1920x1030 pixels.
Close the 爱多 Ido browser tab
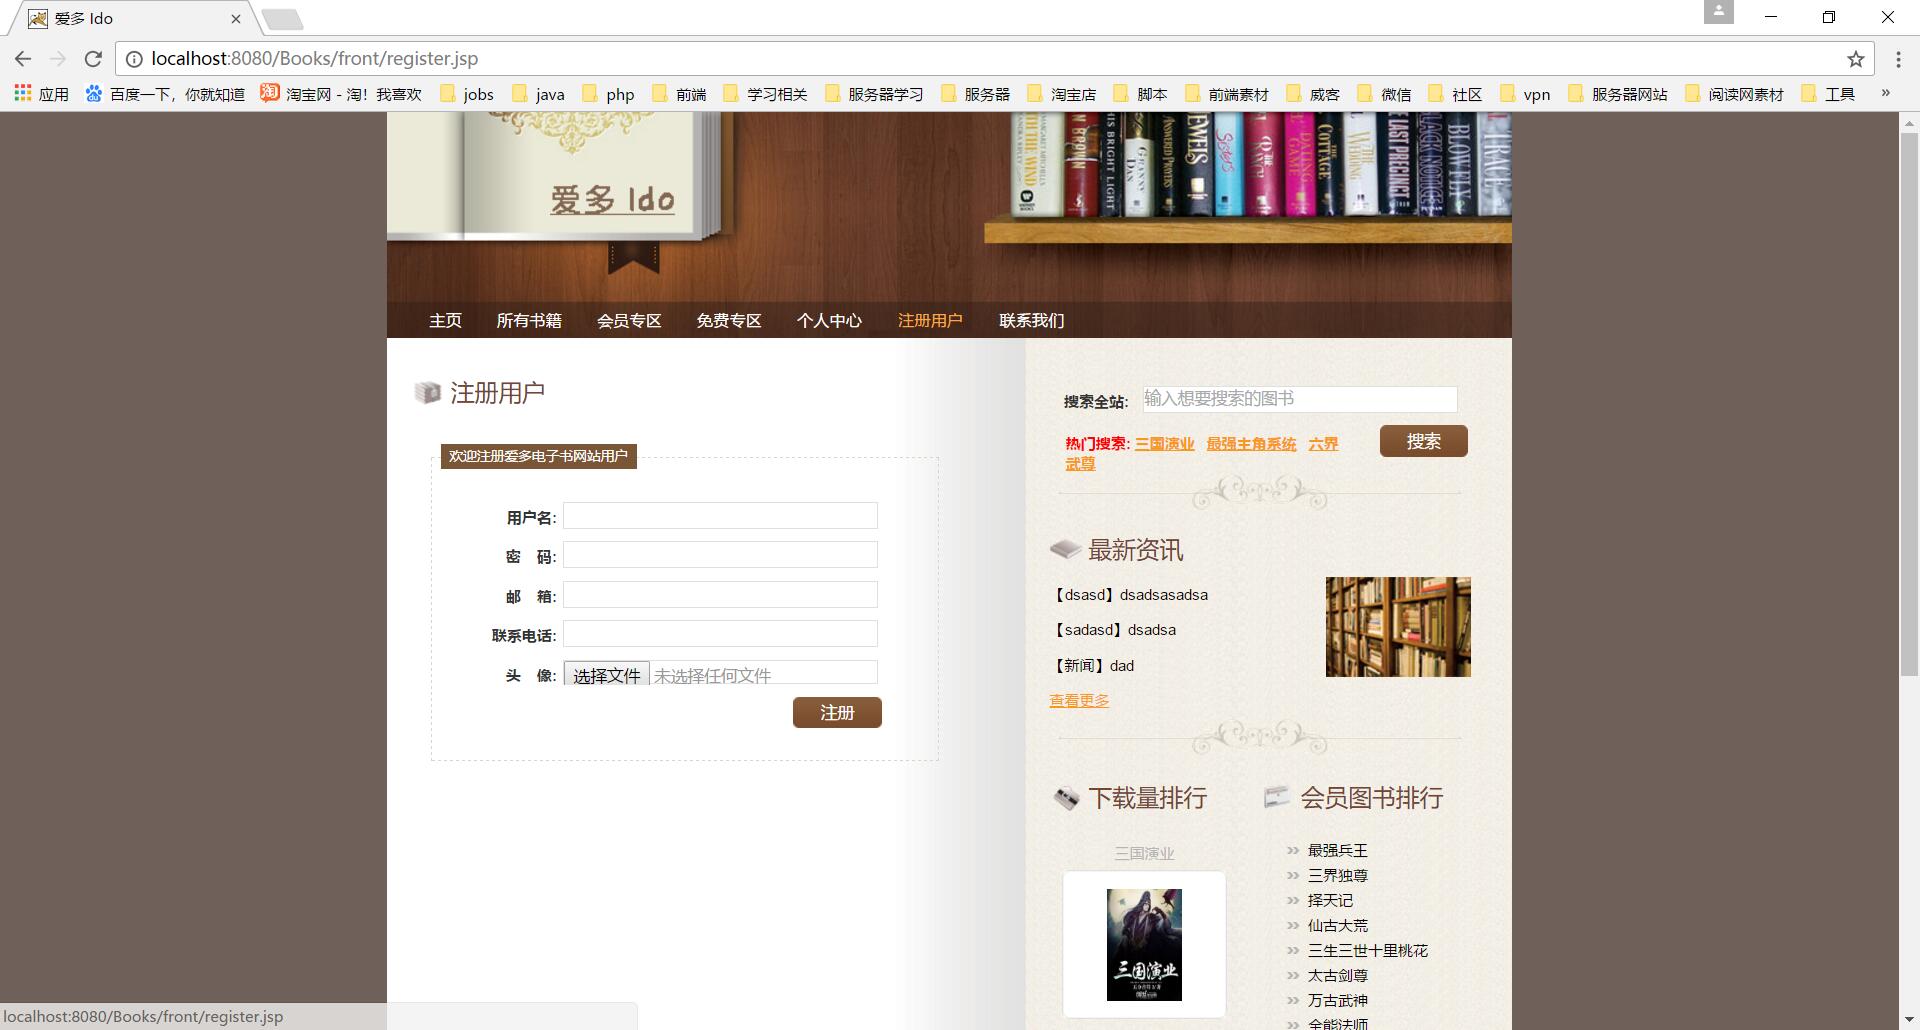point(236,18)
